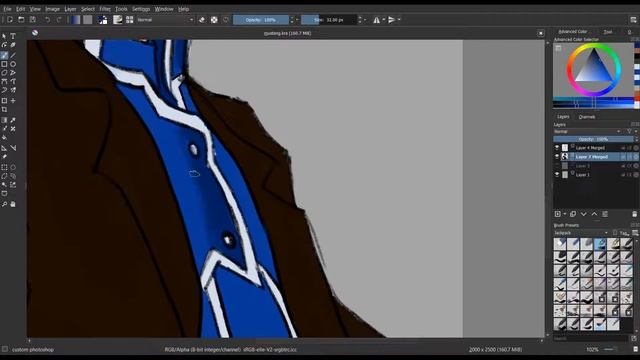Click the foreground/background color swatch
The width and height of the screenshot is (640, 360).
102,20
